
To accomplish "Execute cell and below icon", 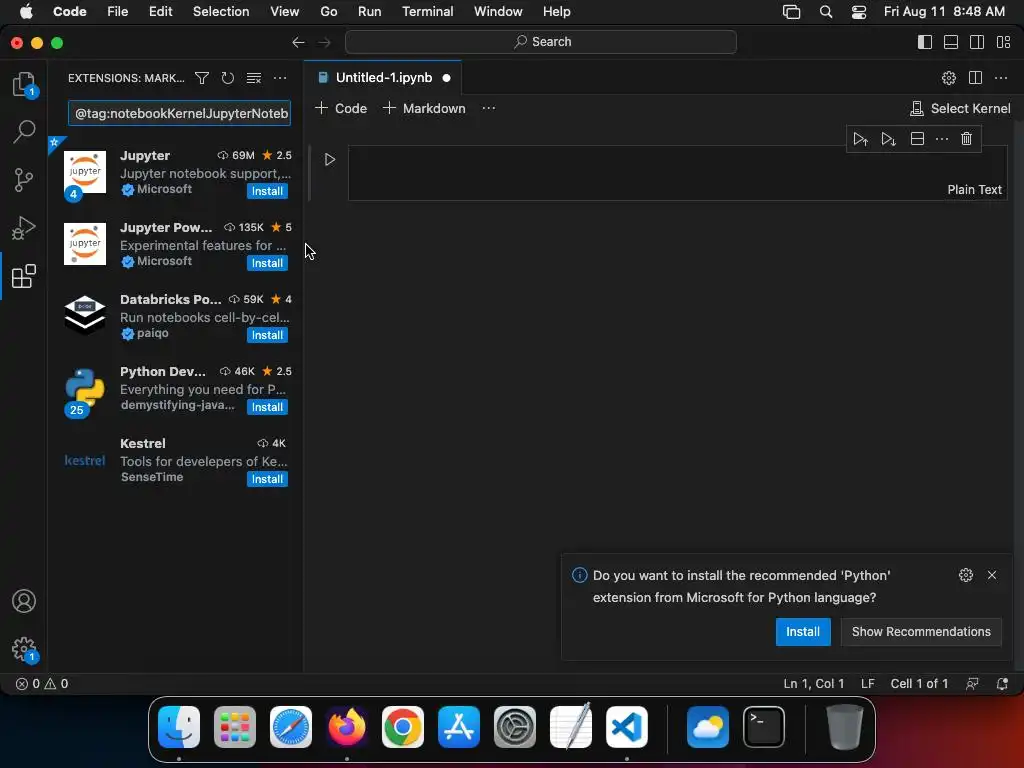I will [888, 139].
